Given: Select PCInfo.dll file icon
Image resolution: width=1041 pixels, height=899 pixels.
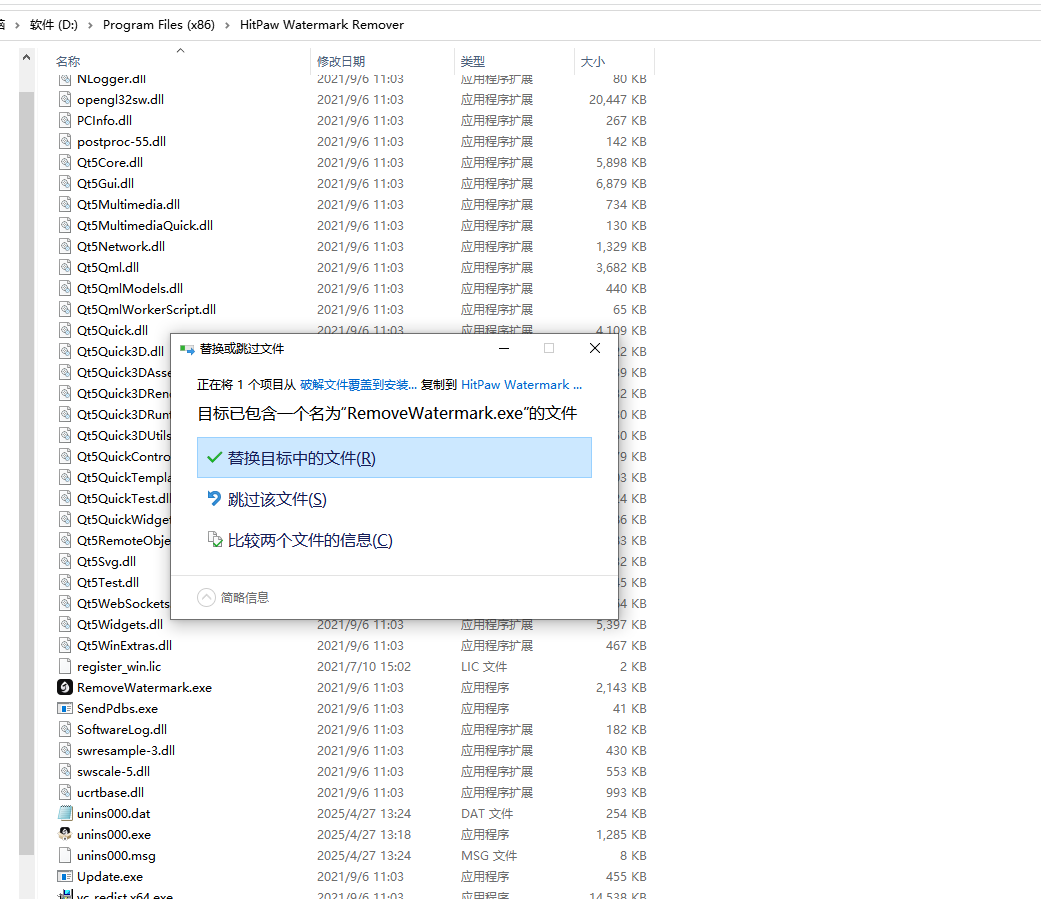Looking at the screenshot, I should [x=64, y=120].
